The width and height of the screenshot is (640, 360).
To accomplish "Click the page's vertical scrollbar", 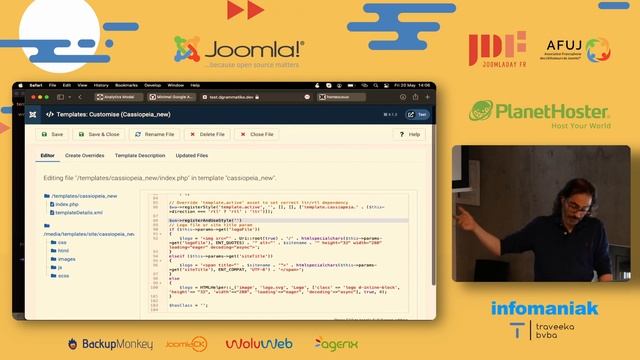I will click(x=434, y=204).
